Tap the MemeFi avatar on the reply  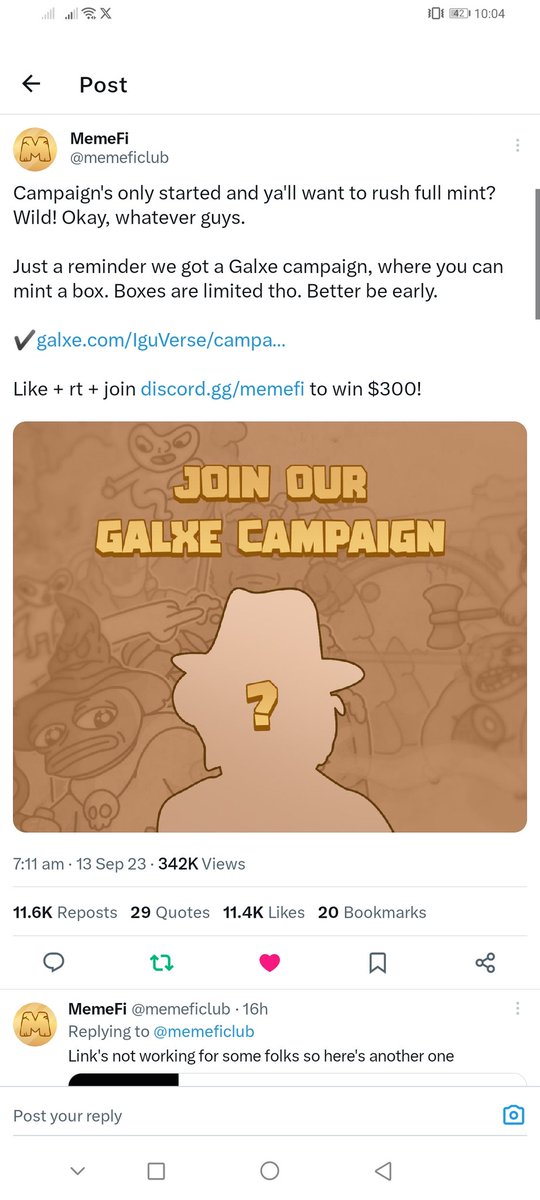pos(34,1023)
